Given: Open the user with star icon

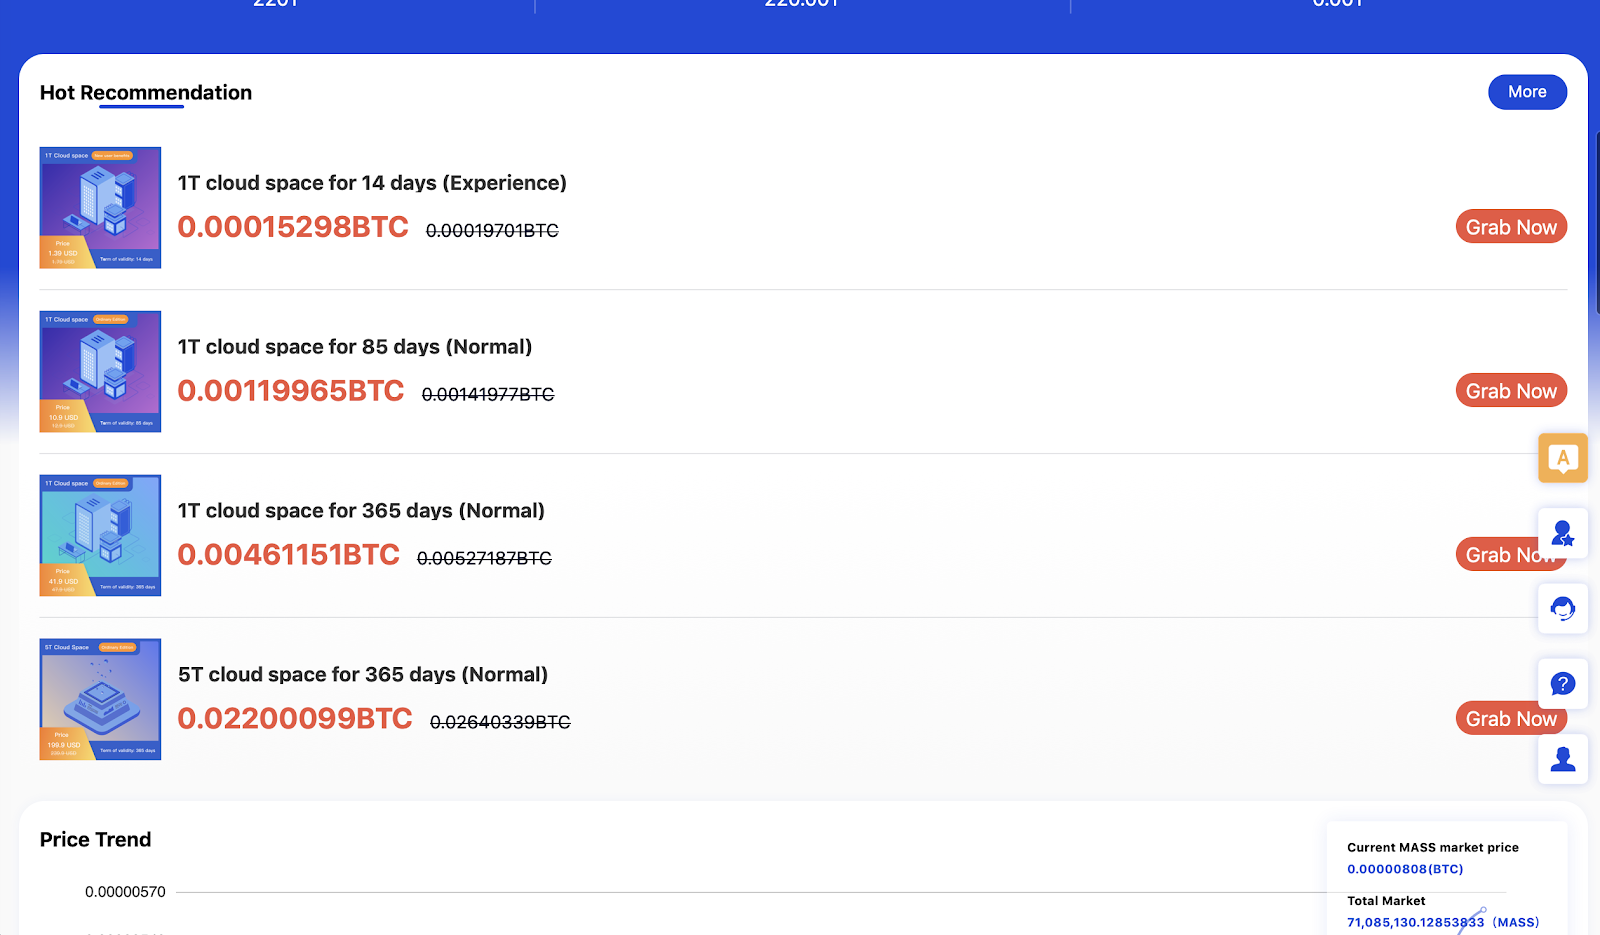Looking at the screenshot, I should pos(1563,533).
